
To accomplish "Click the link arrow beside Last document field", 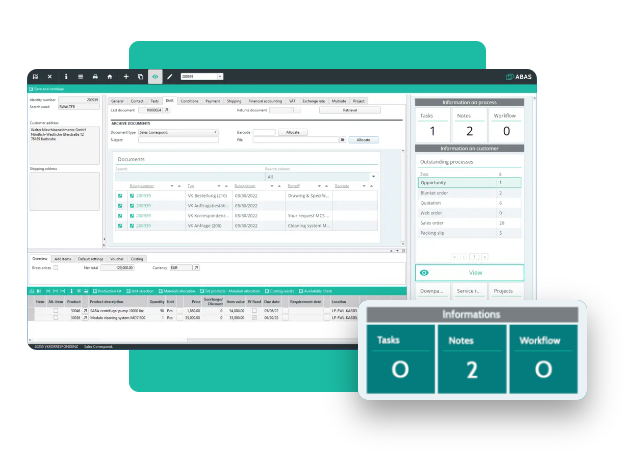I will point(166,110).
